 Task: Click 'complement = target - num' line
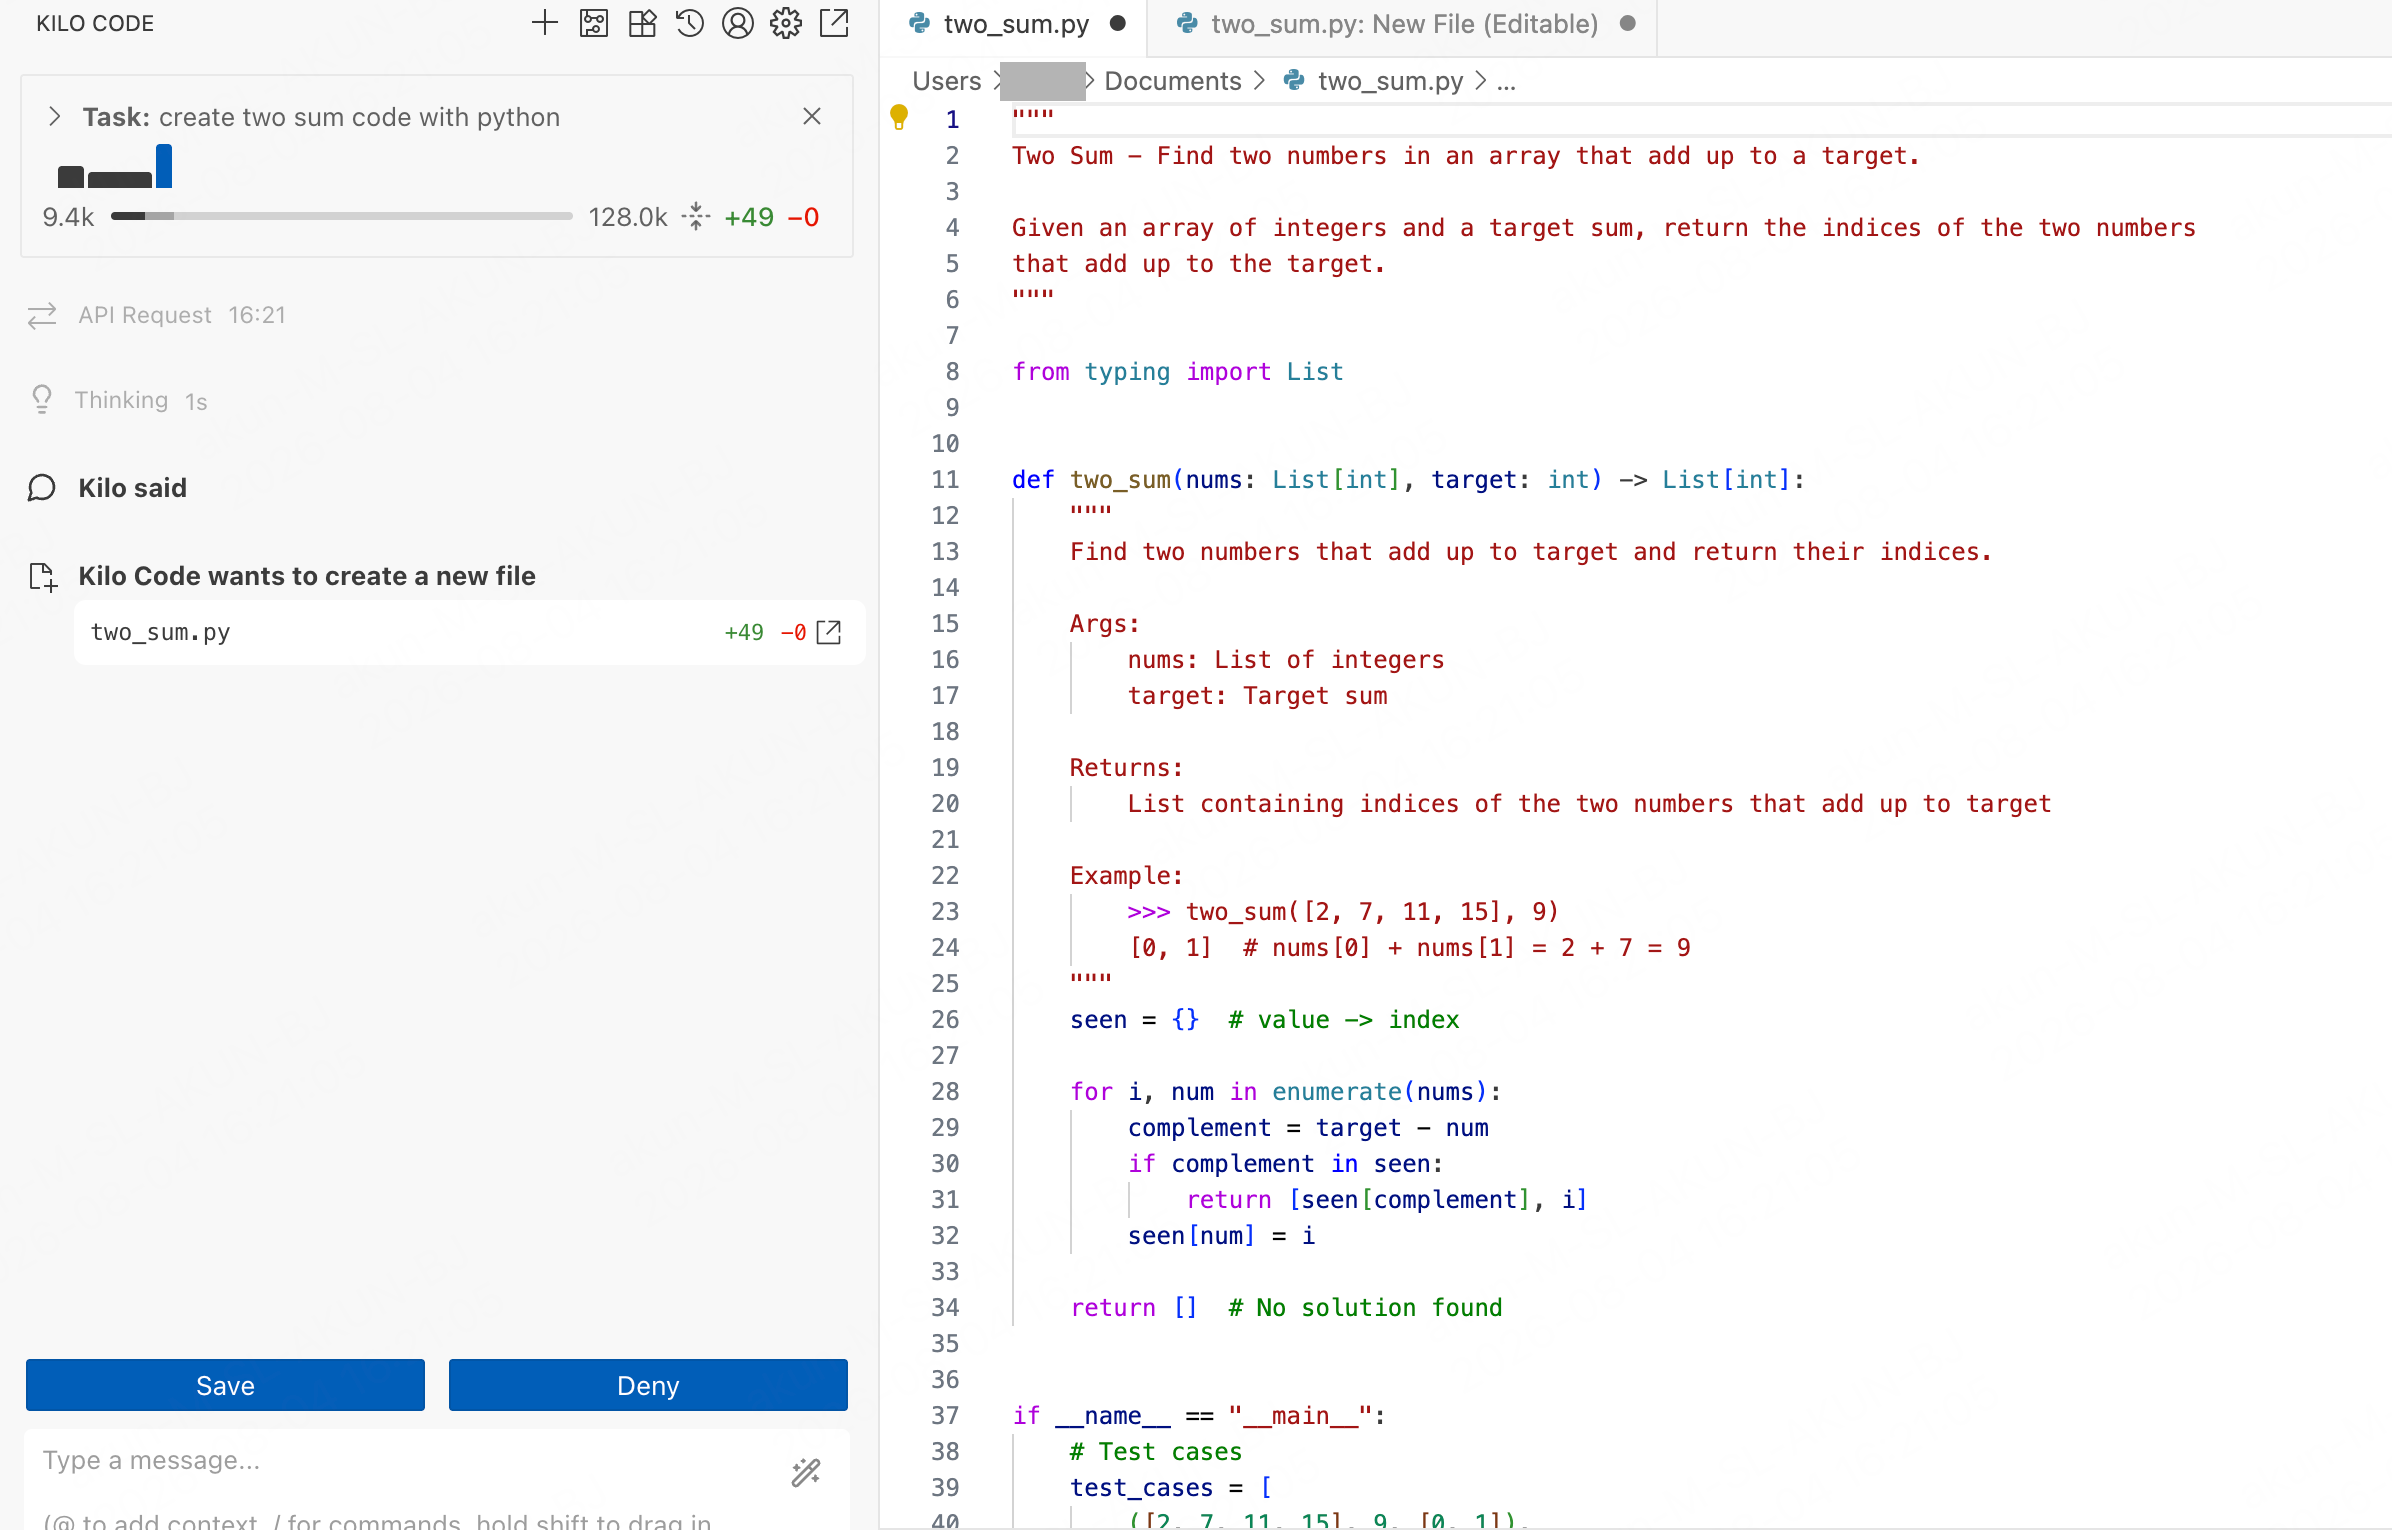pyautogui.click(x=1308, y=1127)
